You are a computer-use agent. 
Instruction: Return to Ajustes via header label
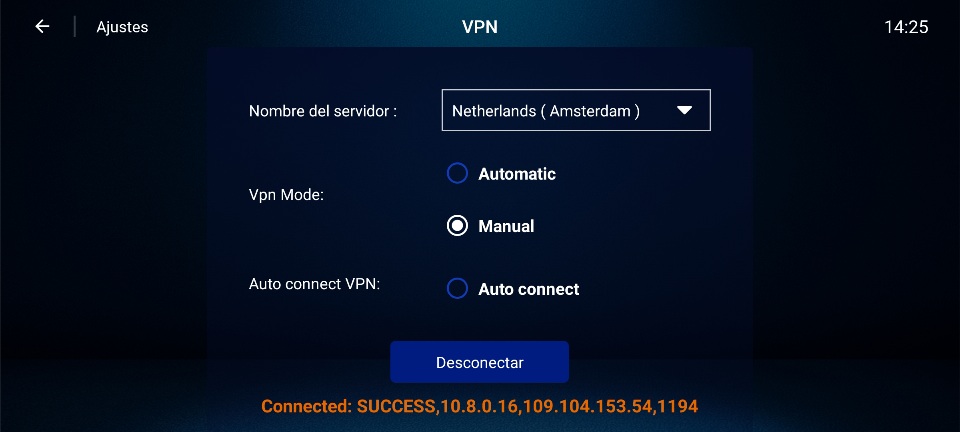coord(122,27)
